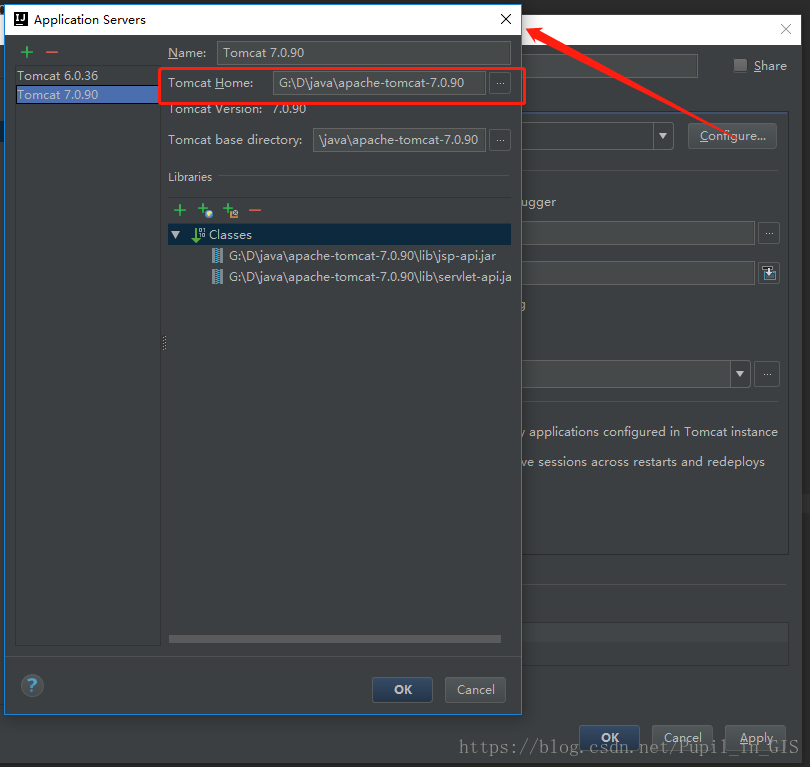Remove selected library with red minus
The height and width of the screenshot is (767, 810).
(x=255, y=210)
